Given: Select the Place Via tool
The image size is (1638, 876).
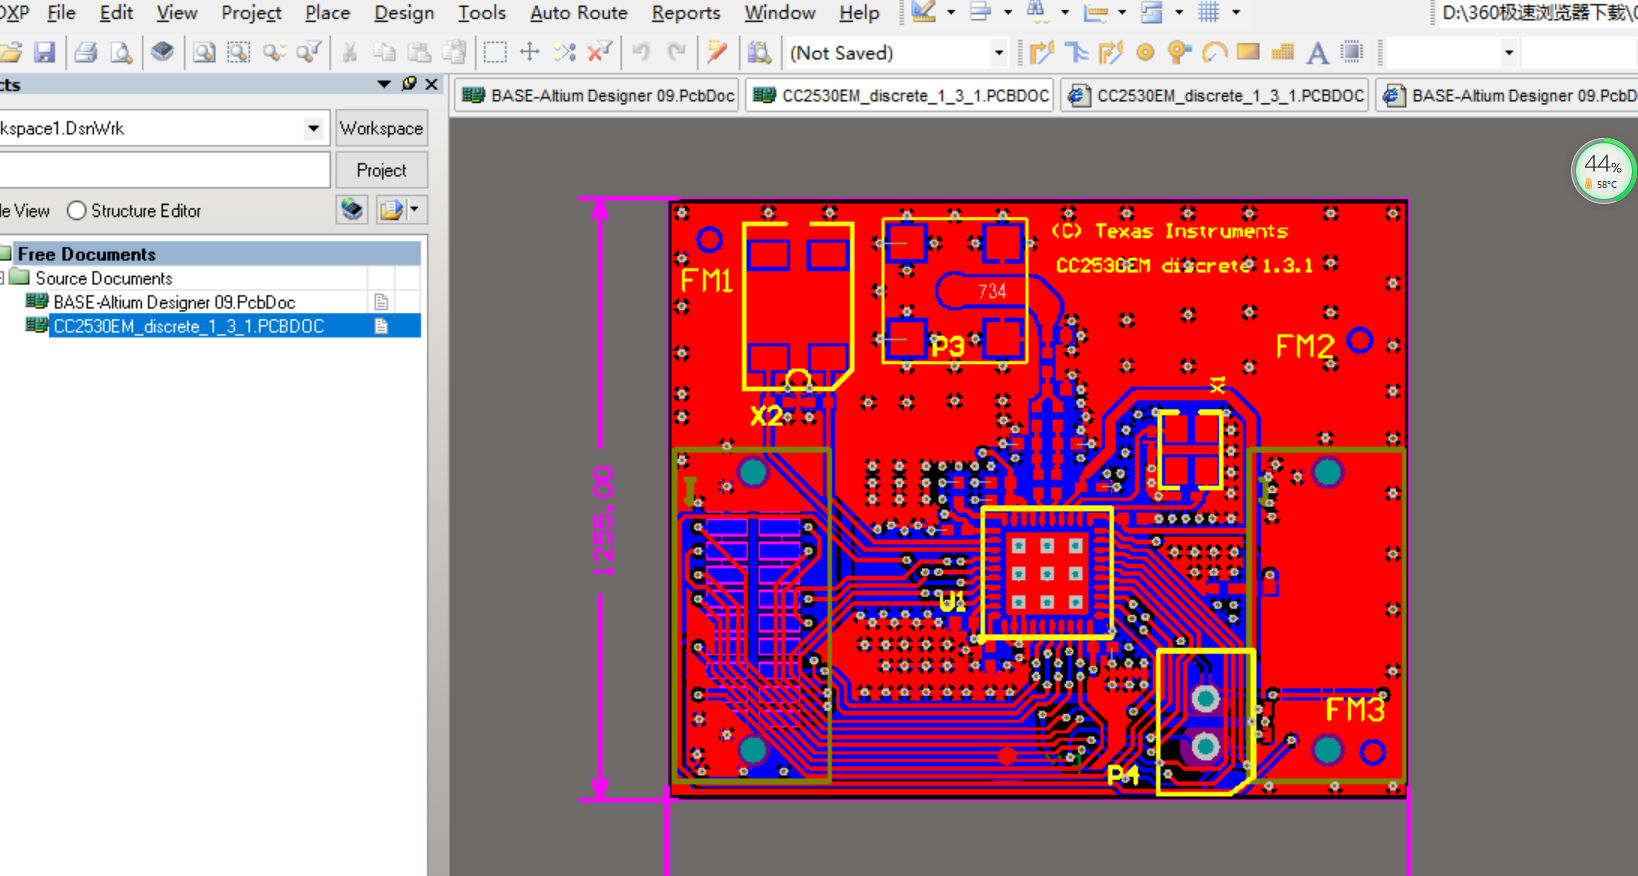Looking at the screenshot, I should tap(1179, 52).
